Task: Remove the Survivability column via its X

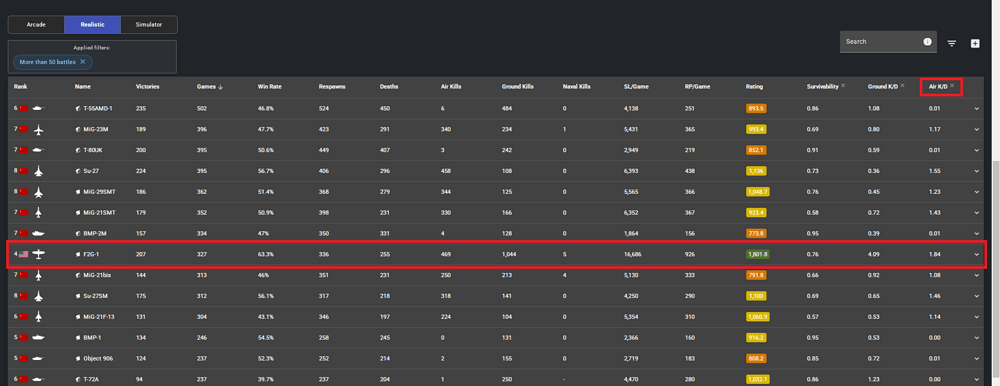Action: coord(842,85)
